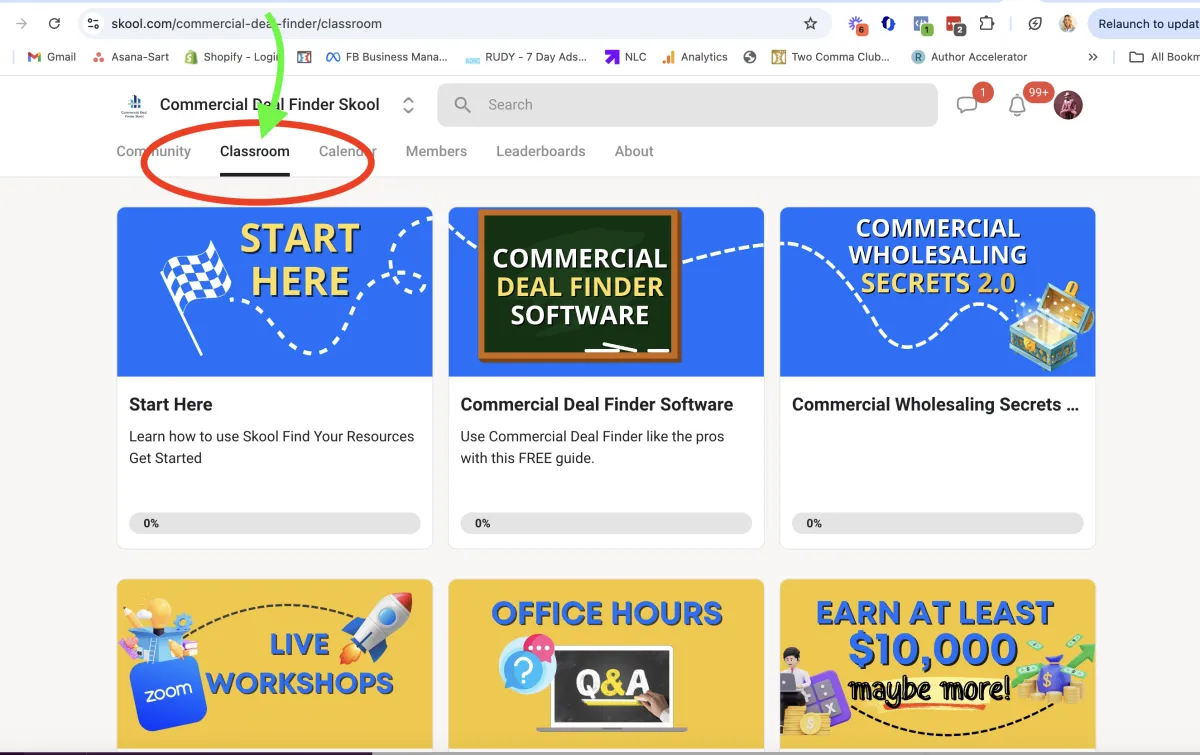The width and height of the screenshot is (1200, 755).
Task: Click the Commercial Deal Finder Skool group name
Action: pos(270,104)
